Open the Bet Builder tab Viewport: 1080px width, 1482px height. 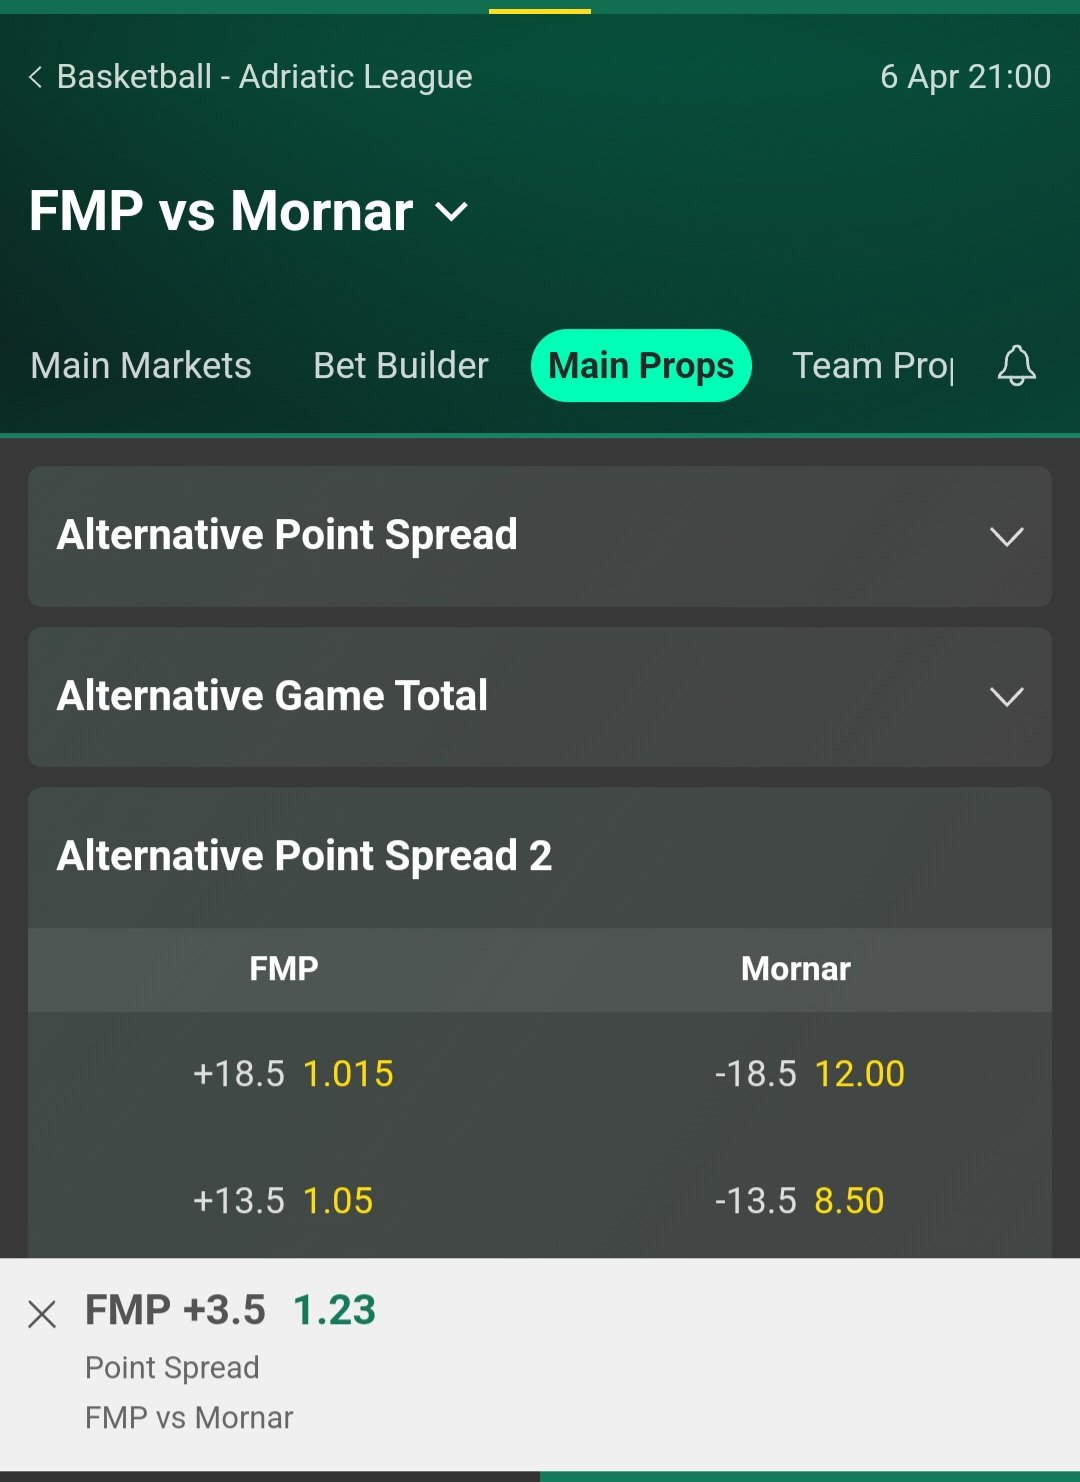[401, 366]
